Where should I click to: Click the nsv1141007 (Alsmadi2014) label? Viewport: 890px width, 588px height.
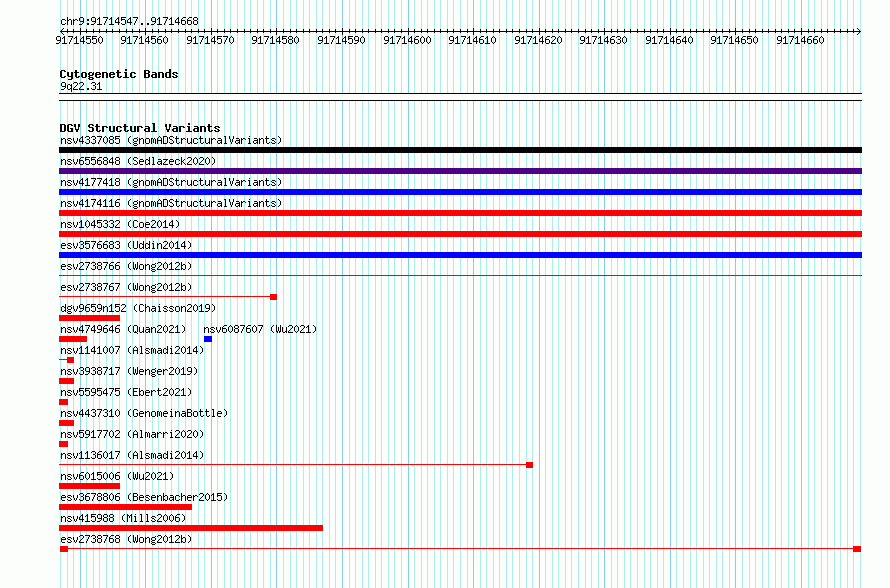(132, 350)
